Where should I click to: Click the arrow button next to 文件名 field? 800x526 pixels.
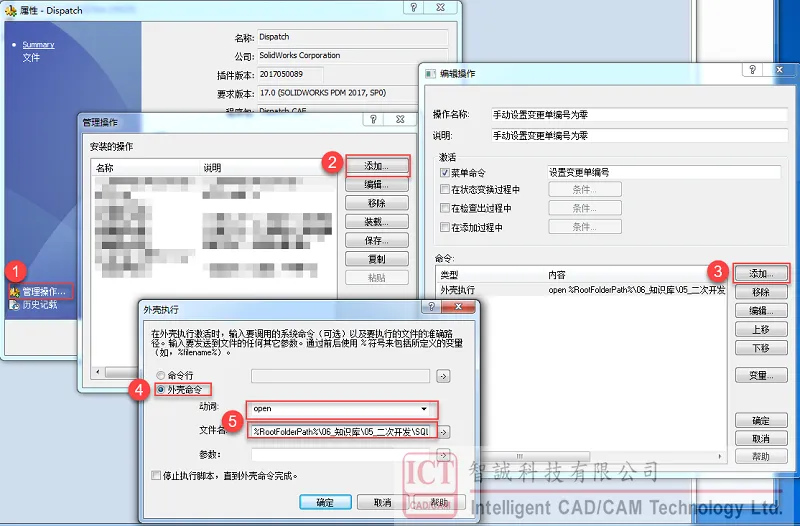click(443, 432)
